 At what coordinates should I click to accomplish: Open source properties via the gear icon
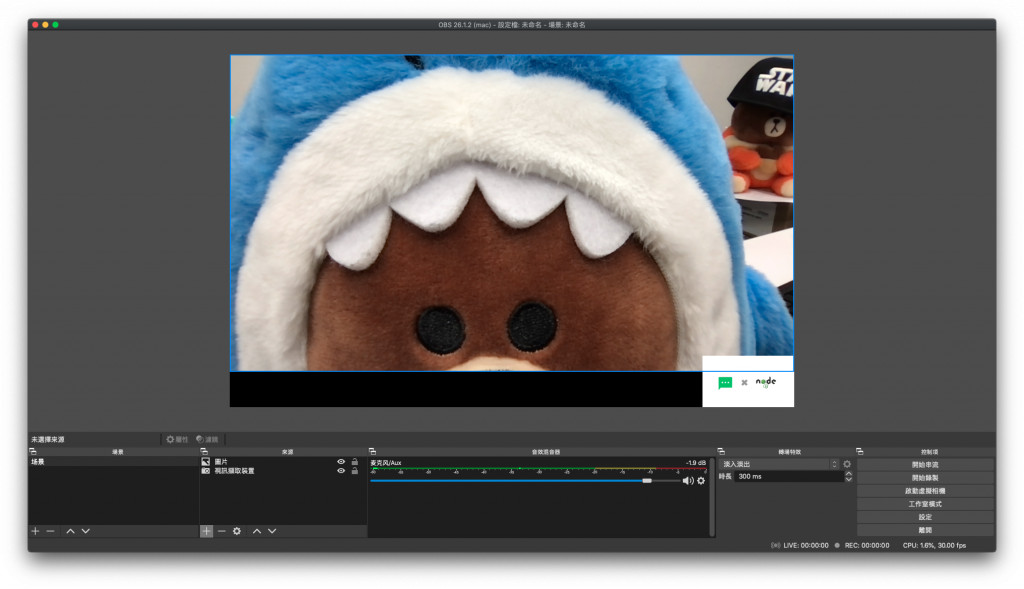tap(237, 531)
